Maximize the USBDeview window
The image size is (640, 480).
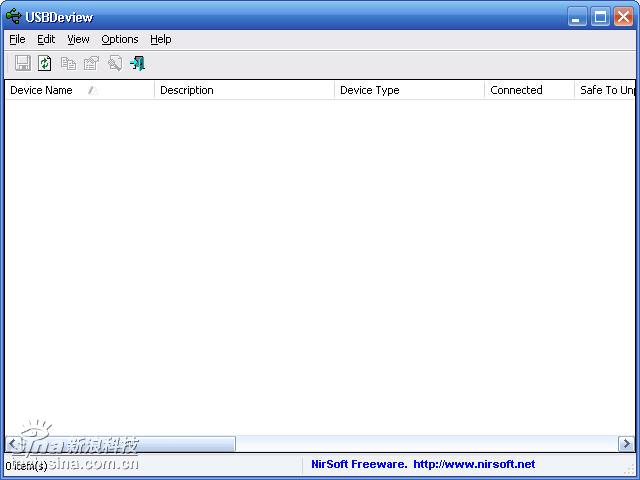click(600, 16)
